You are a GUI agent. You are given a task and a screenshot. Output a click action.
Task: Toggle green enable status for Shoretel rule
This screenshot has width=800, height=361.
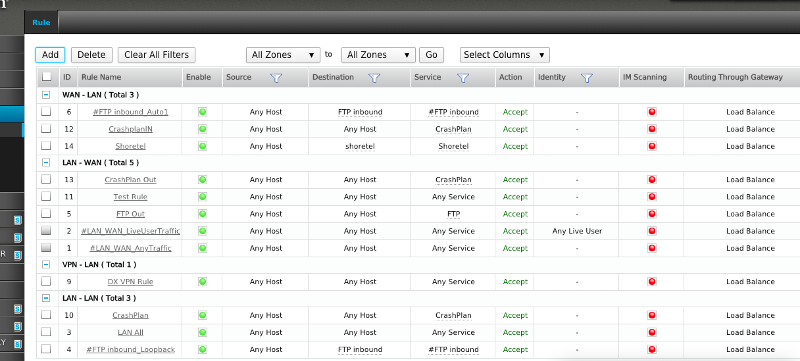tap(203, 146)
